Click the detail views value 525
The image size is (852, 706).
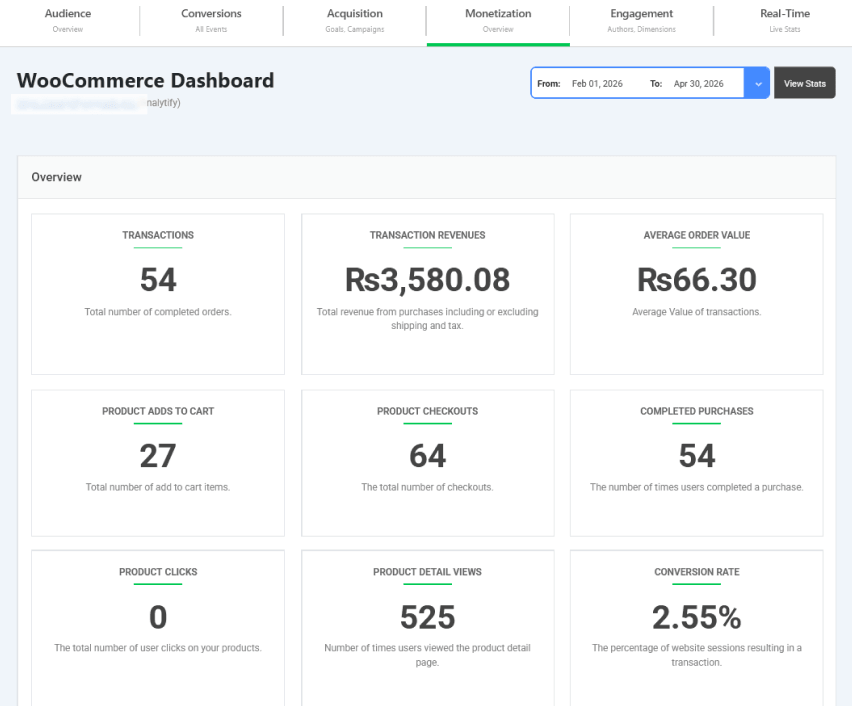(428, 617)
